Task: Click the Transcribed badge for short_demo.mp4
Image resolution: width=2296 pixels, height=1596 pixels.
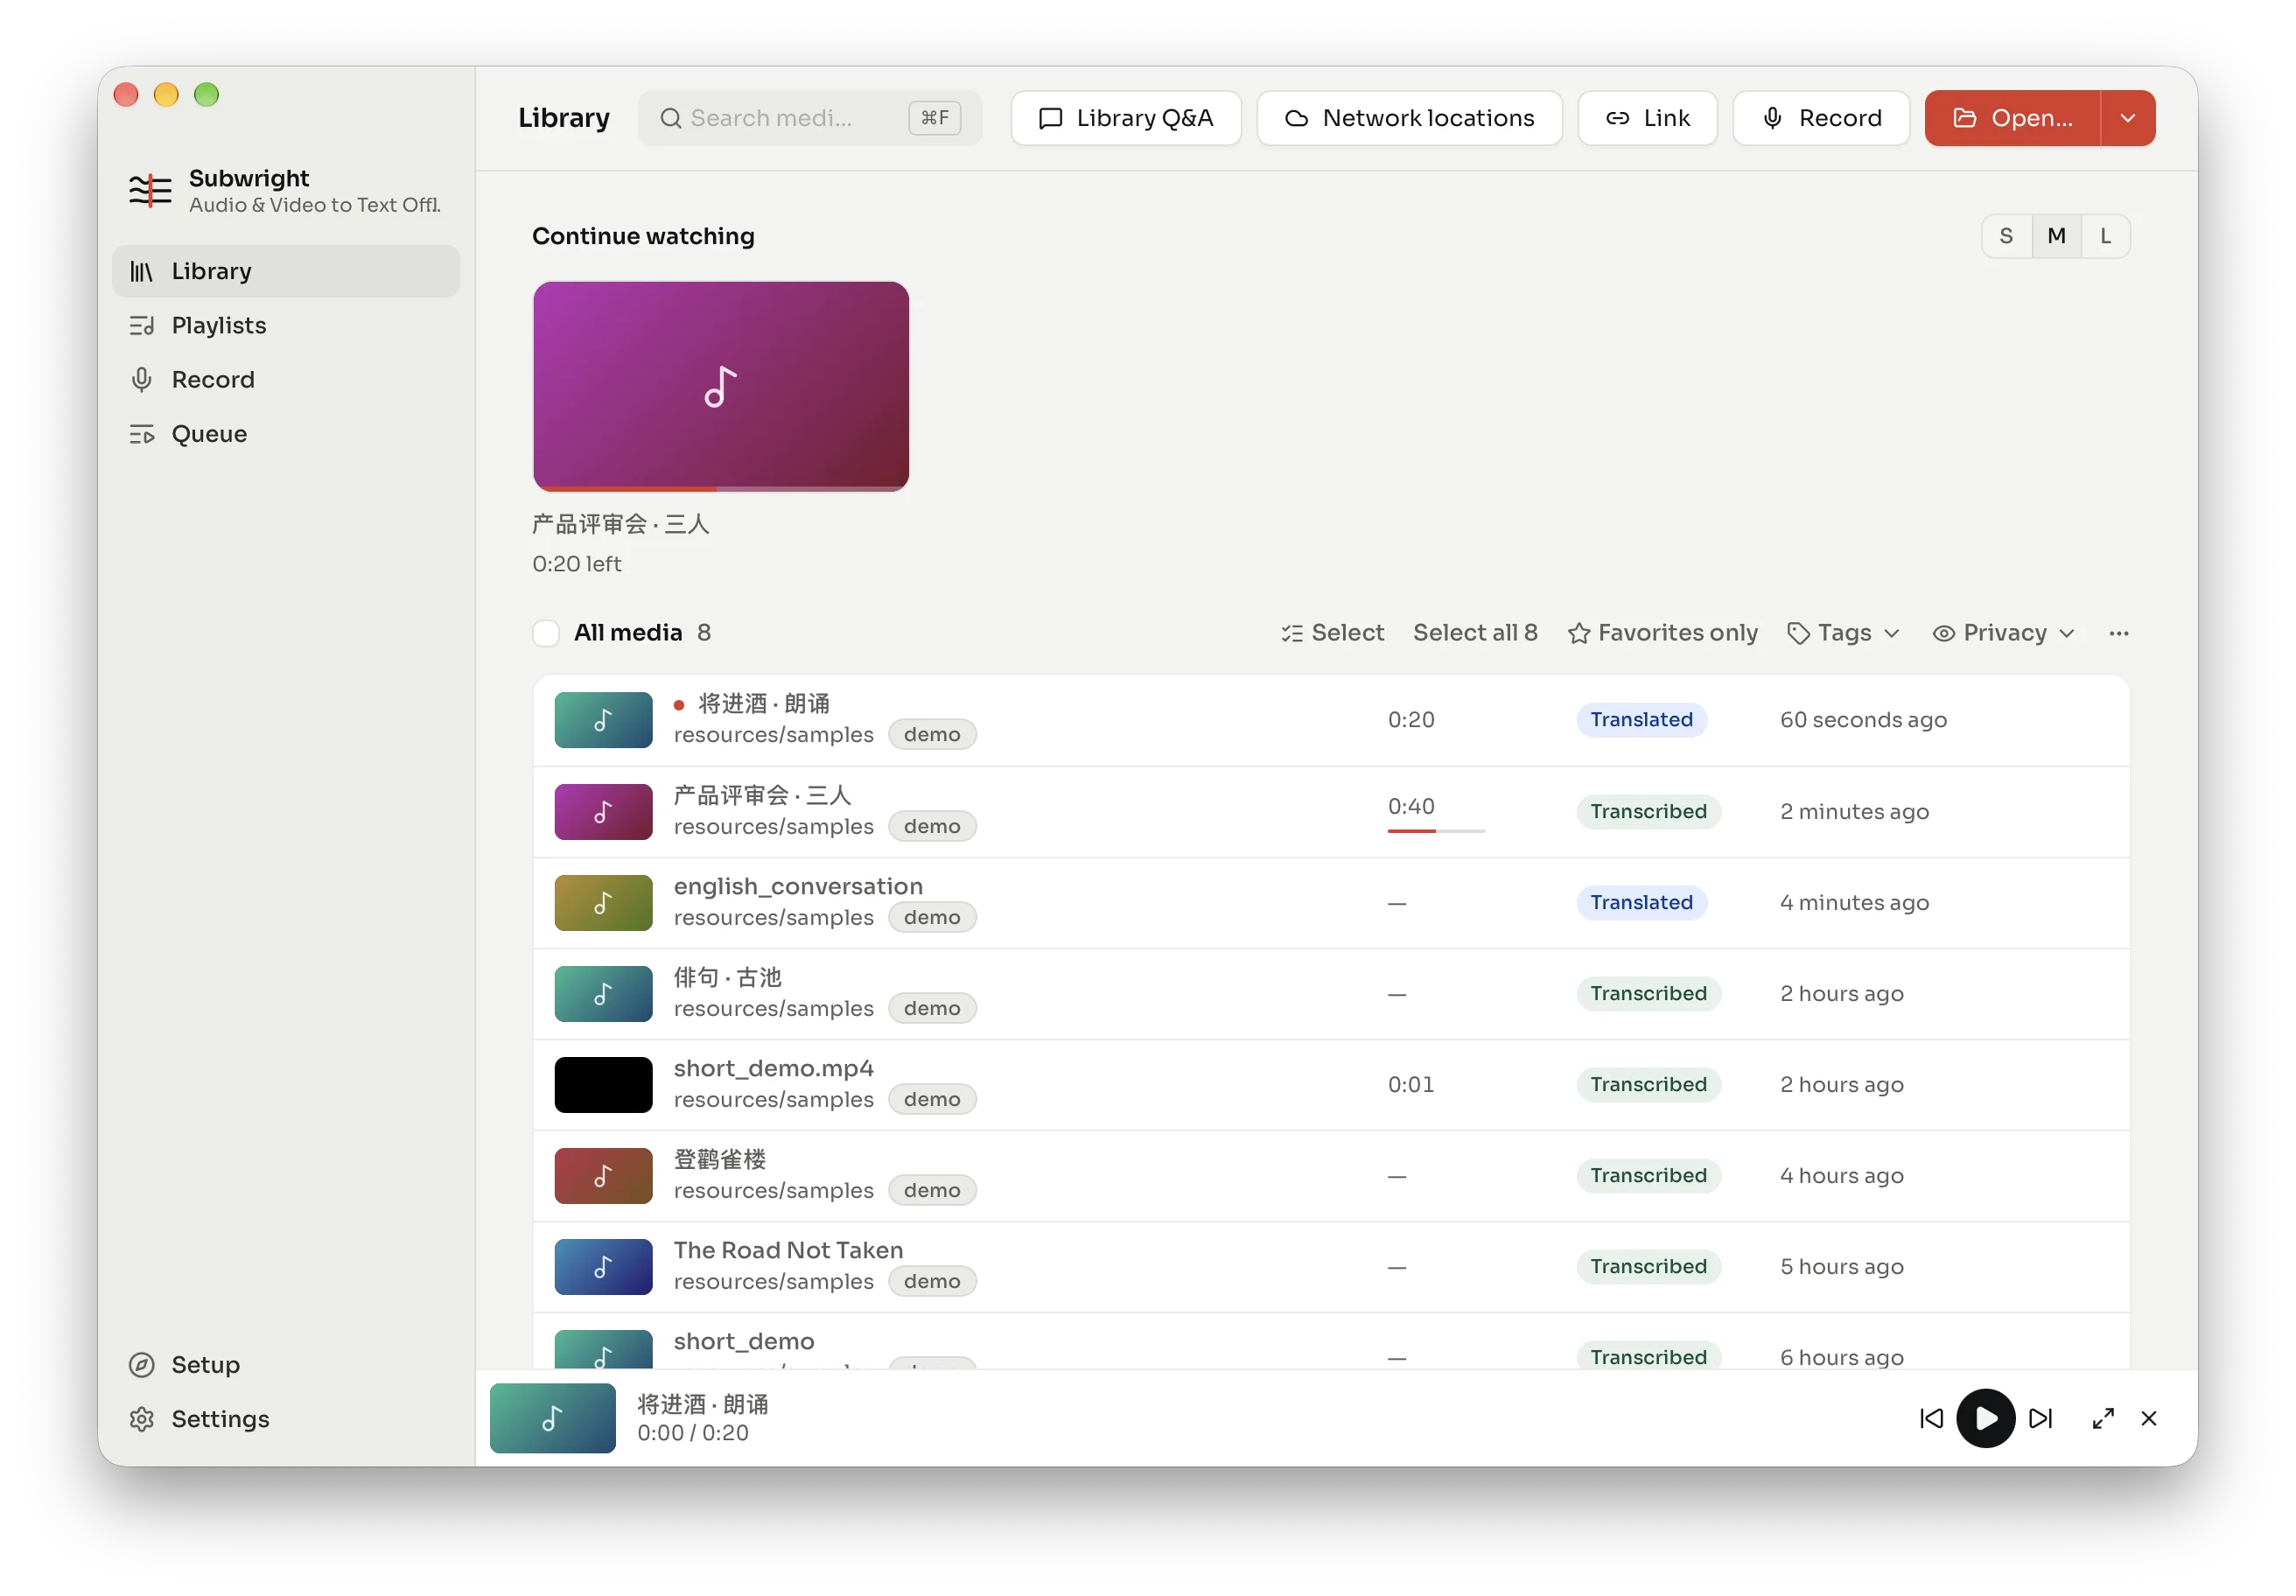Action: 1648,1084
